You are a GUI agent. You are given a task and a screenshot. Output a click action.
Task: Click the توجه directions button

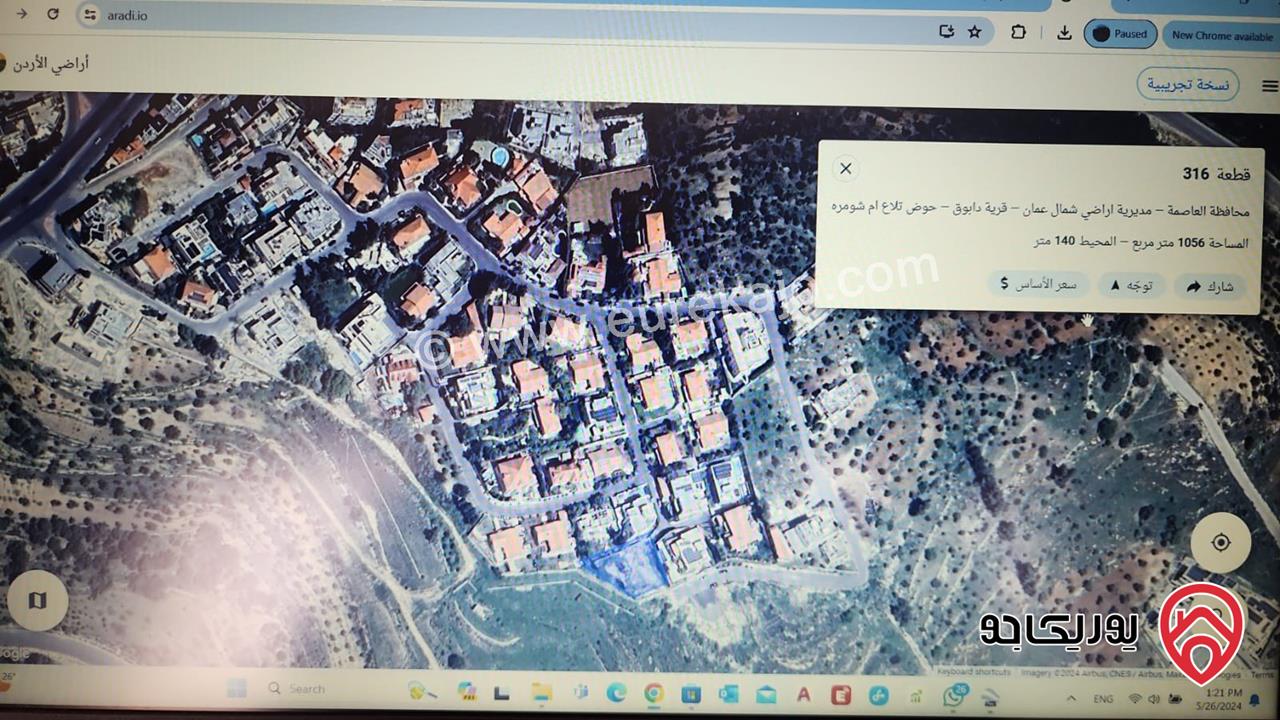coord(1133,286)
